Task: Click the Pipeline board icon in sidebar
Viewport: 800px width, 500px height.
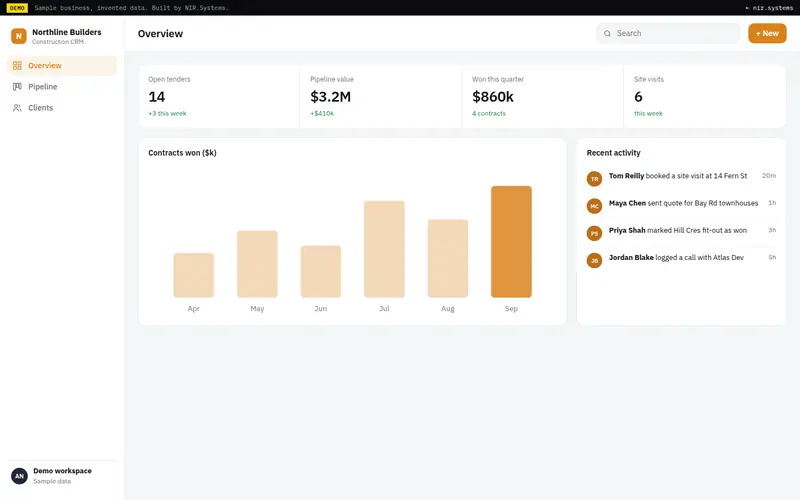Action: [x=17, y=87]
